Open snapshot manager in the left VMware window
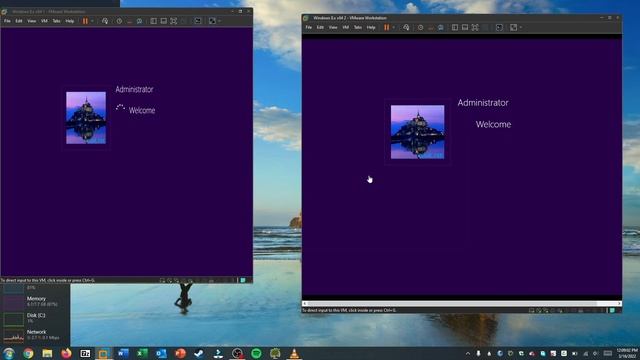 click(x=139, y=21)
